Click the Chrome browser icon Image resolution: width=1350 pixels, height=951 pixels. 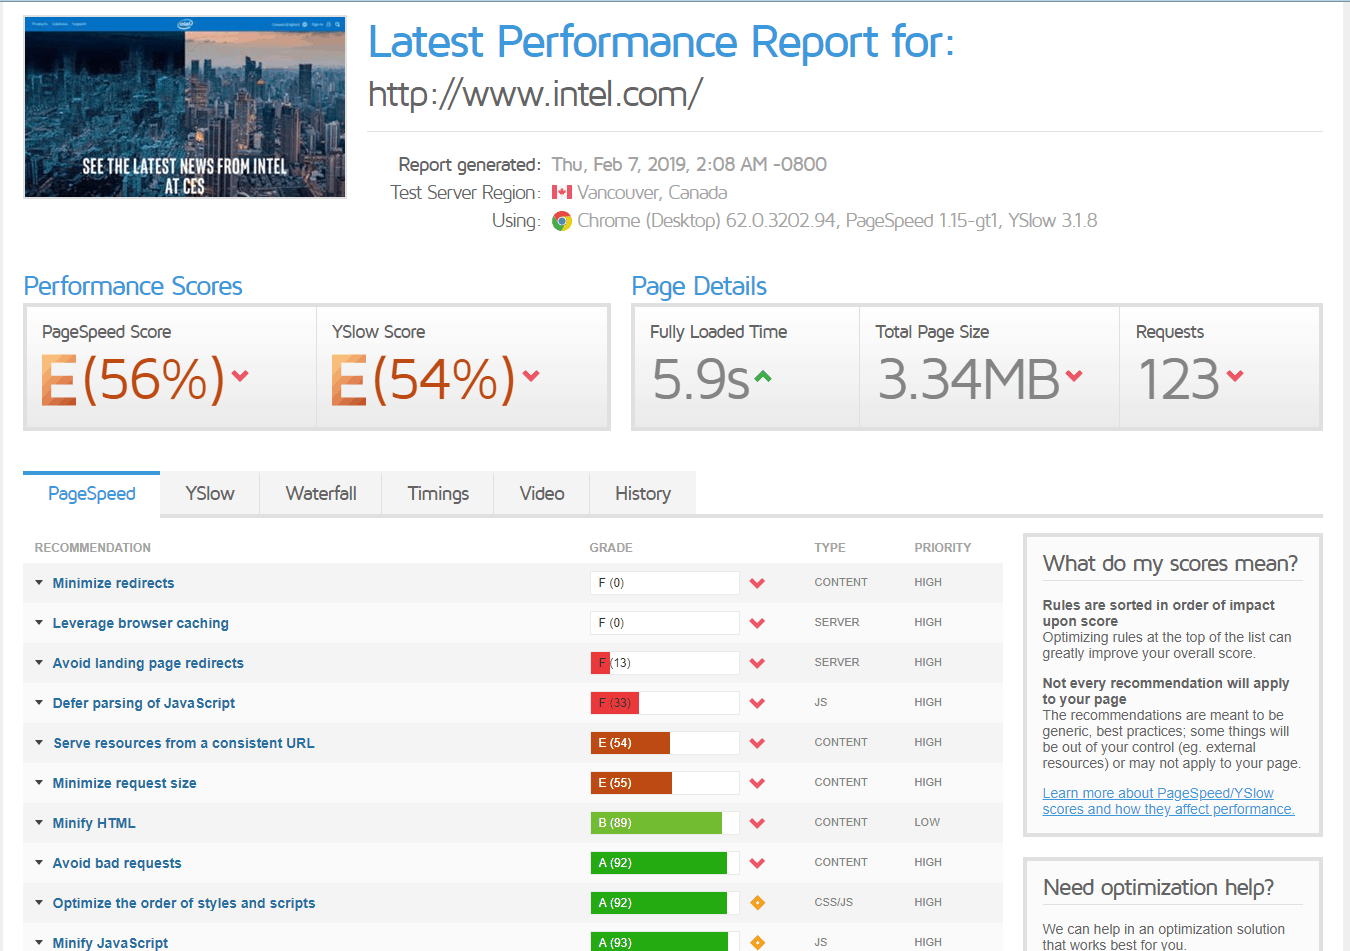click(x=562, y=221)
